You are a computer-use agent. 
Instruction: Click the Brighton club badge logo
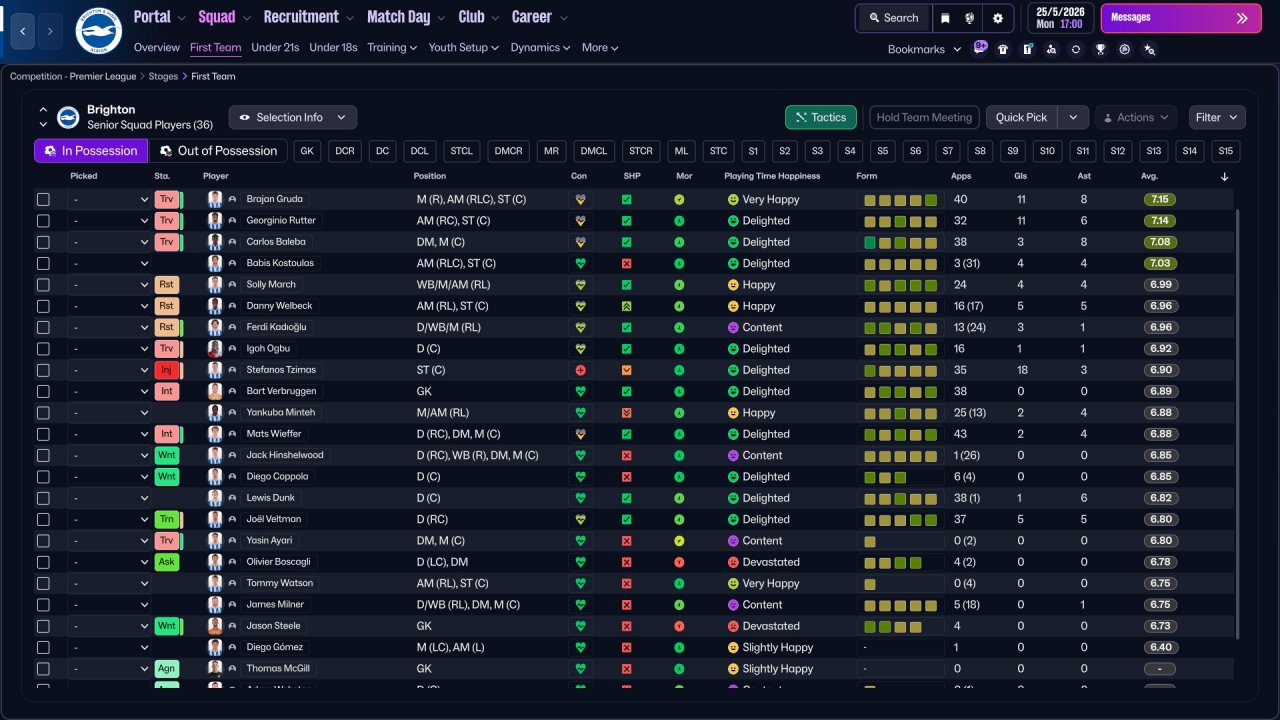[98, 31]
